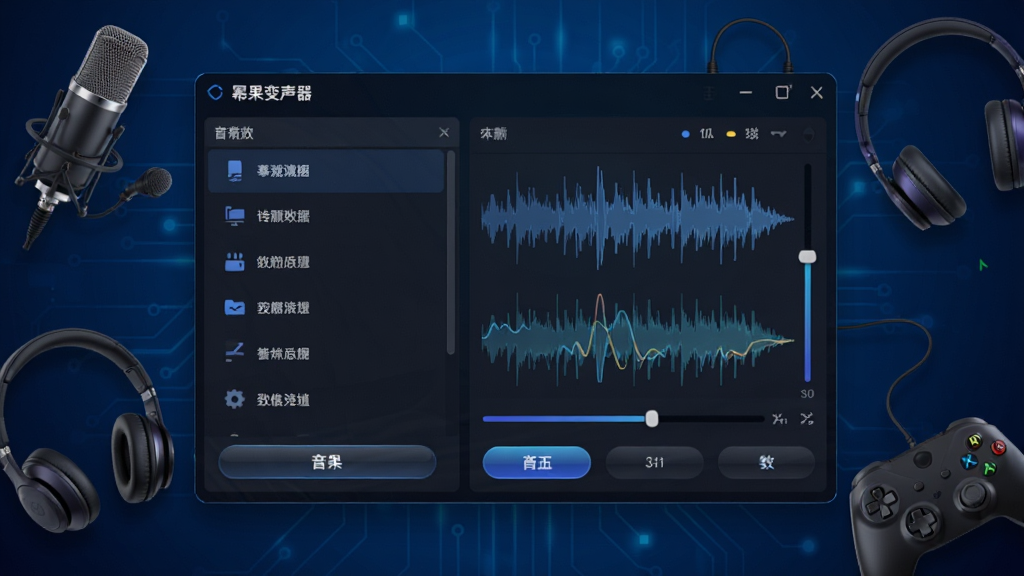
Task: Click the grey curve icon in waveform header
Action: tap(778, 134)
